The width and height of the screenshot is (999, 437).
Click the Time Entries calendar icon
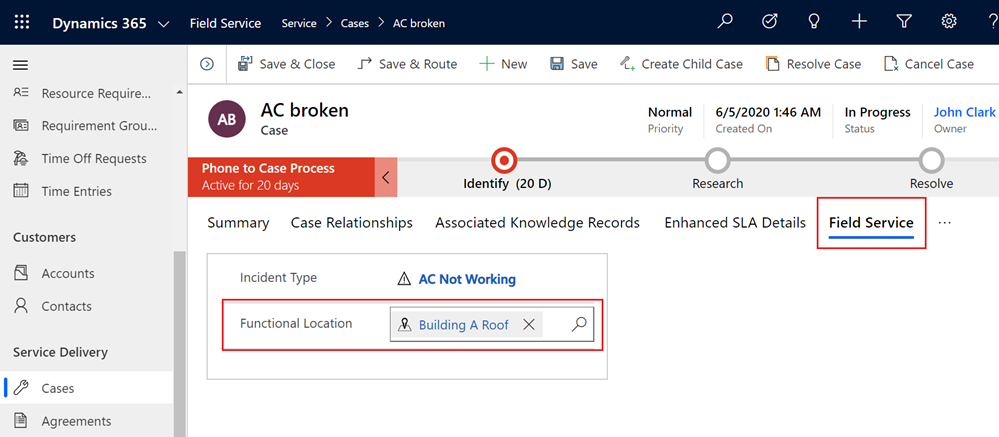coord(21,191)
